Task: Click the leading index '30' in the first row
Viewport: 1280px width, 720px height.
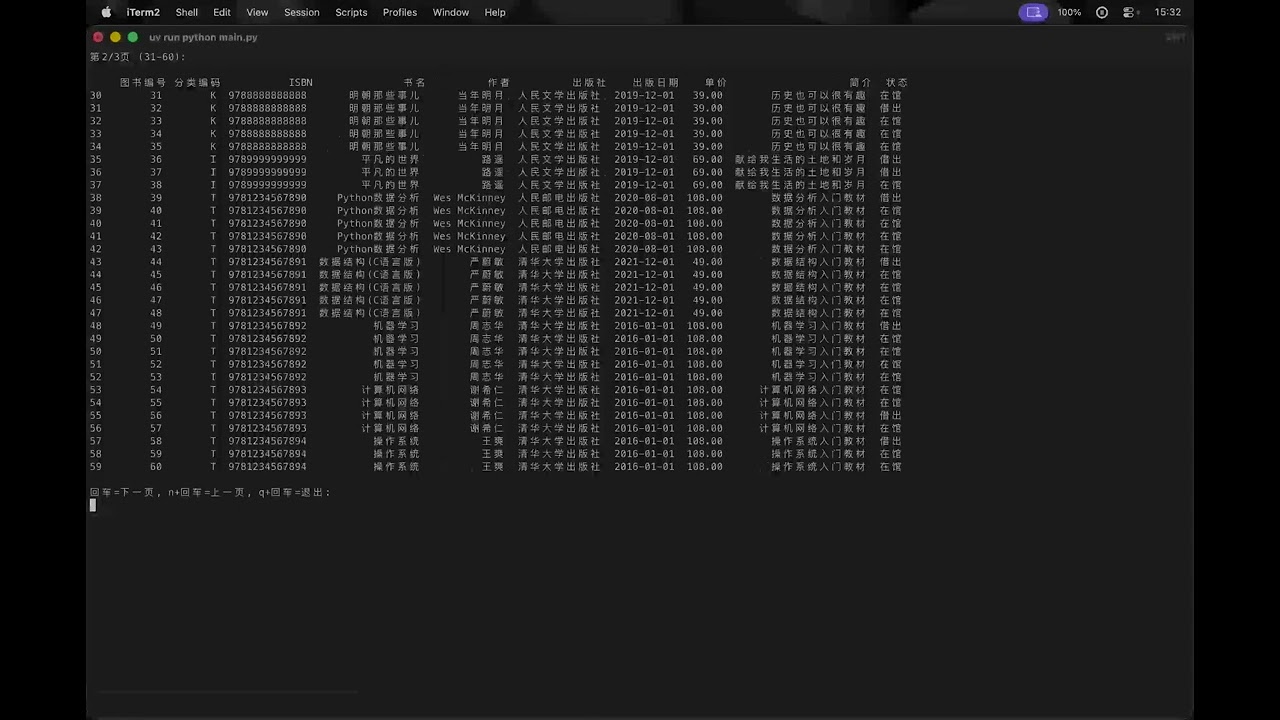Action: 96,95
